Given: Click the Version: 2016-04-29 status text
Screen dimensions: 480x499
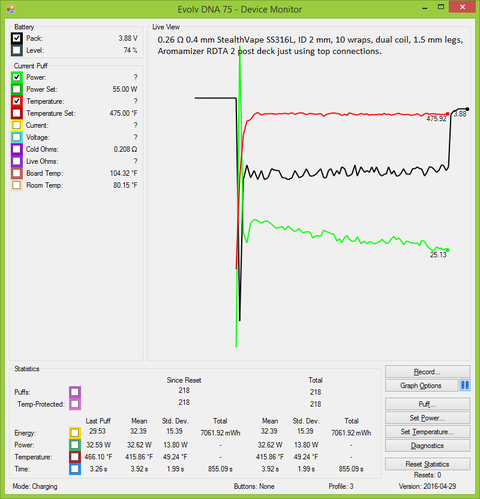Looking at the screenshot, I should tap(427, 487).
